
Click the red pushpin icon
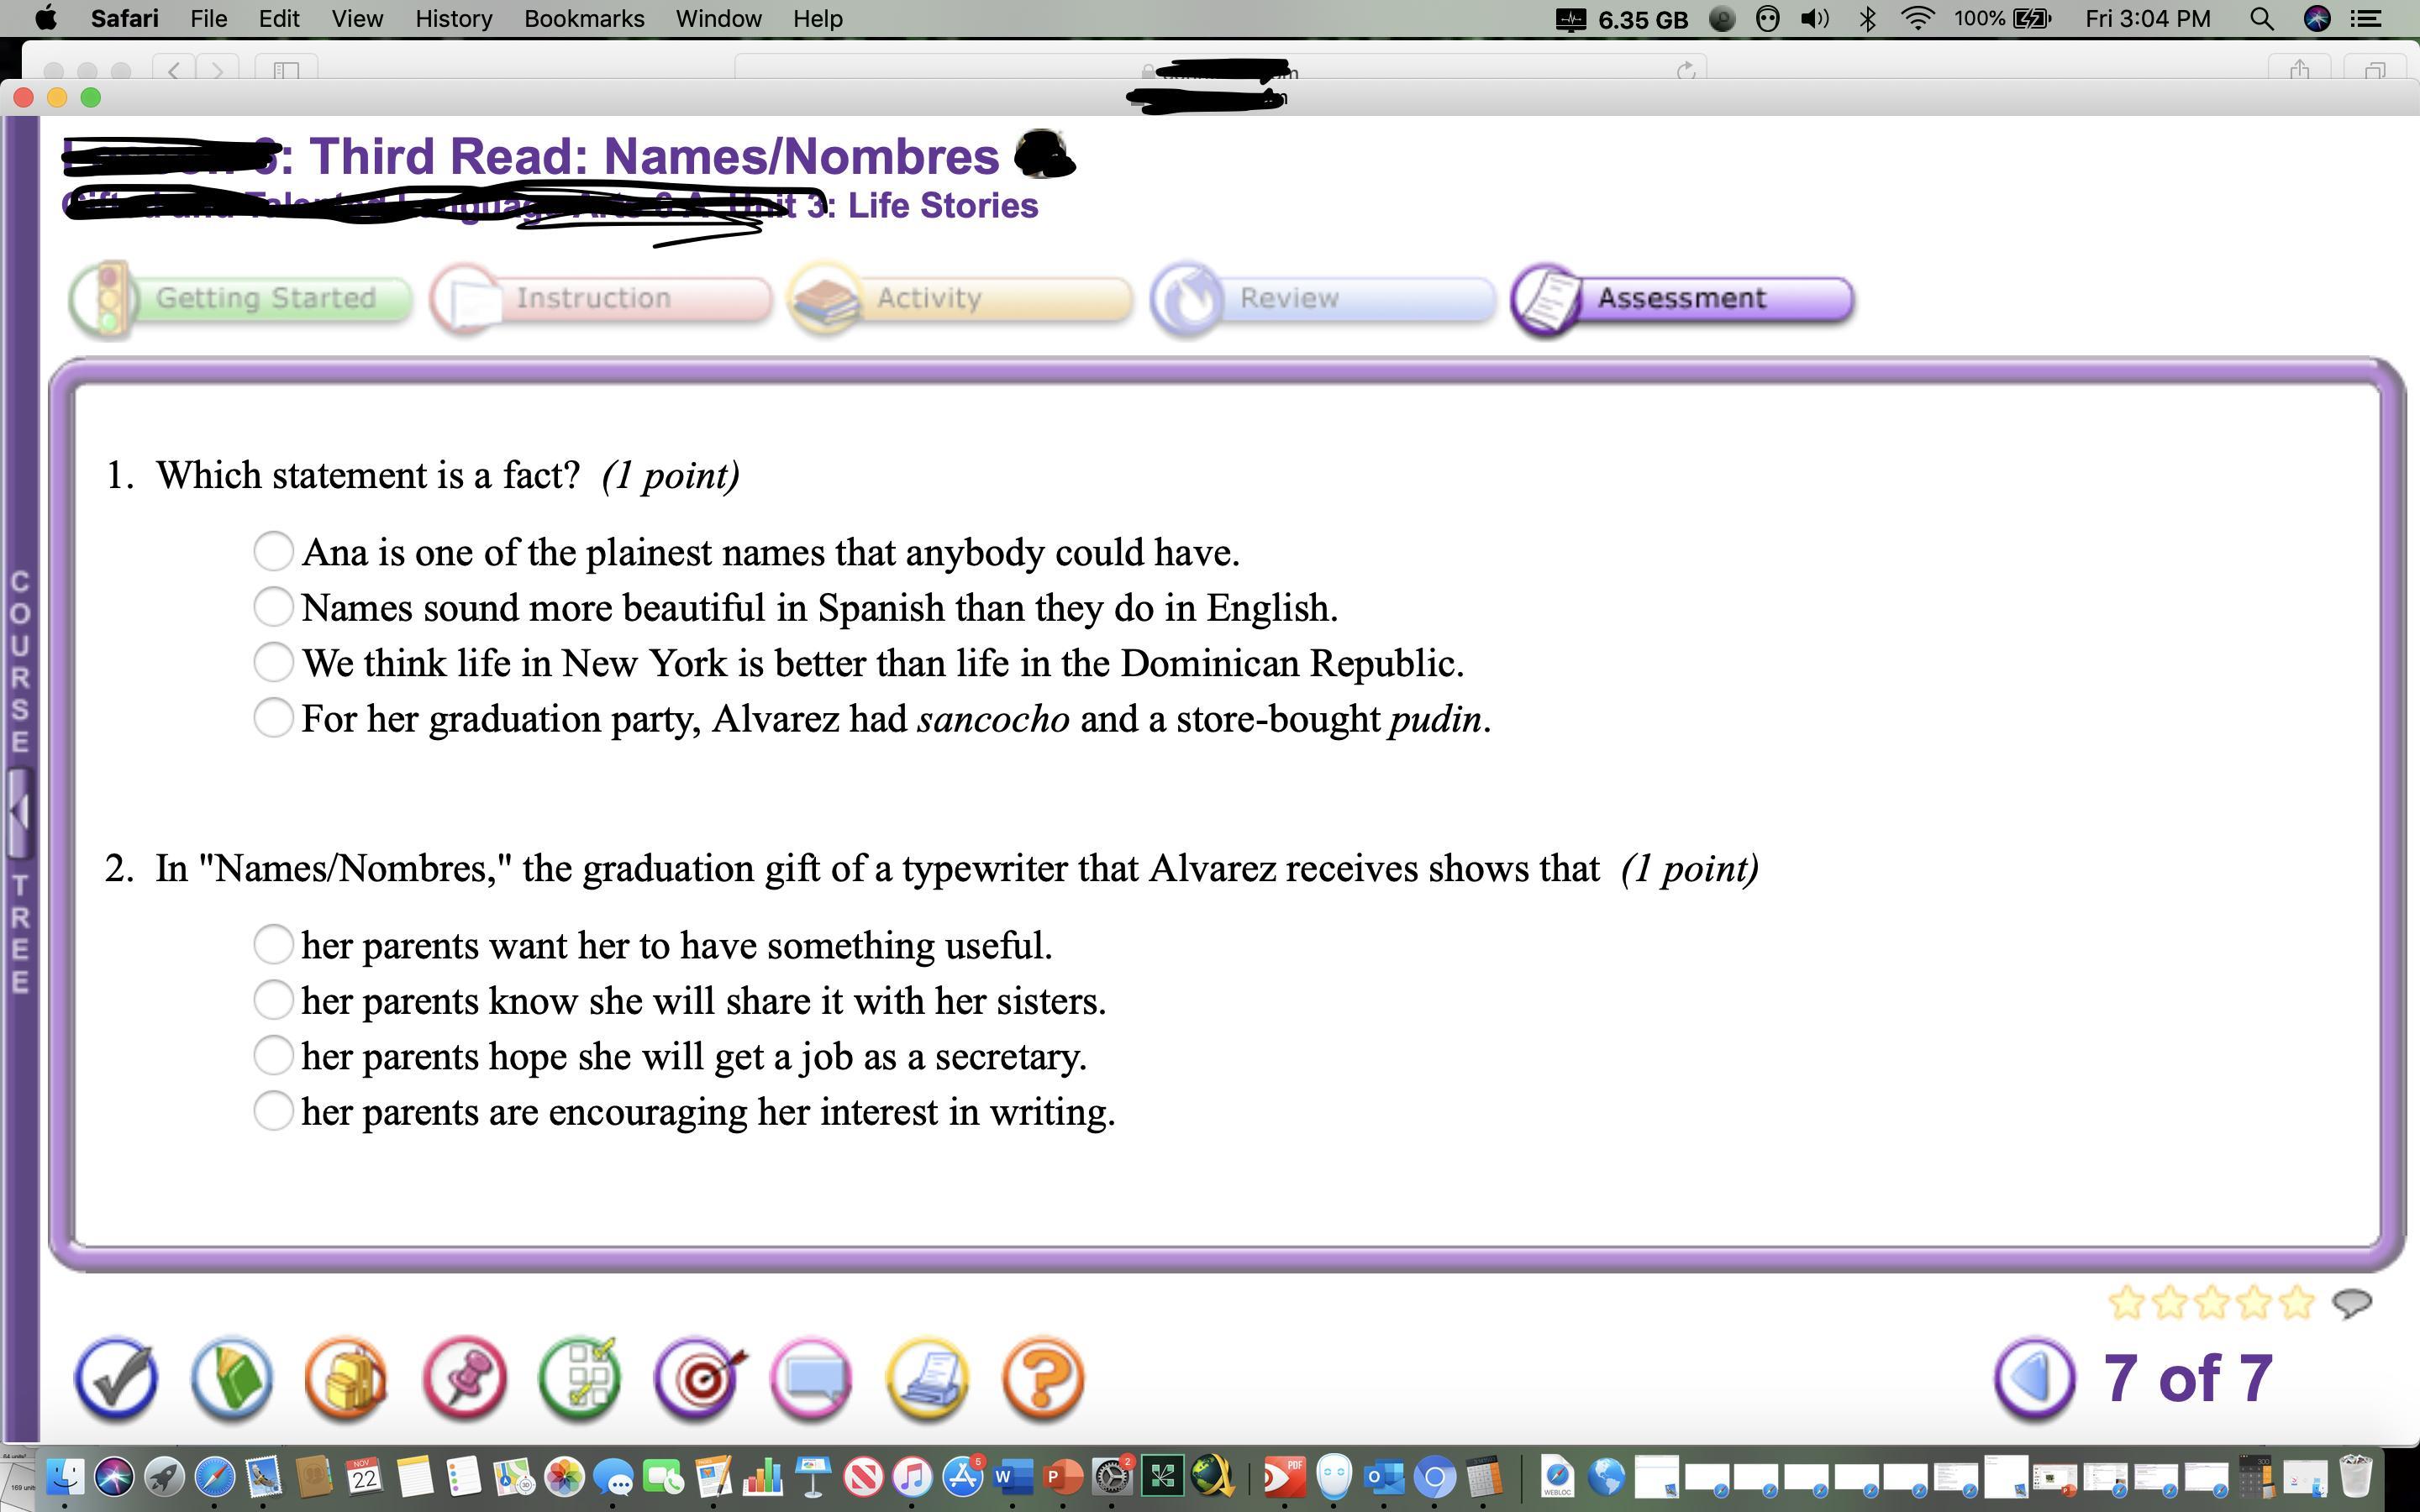pos(464,1379)
